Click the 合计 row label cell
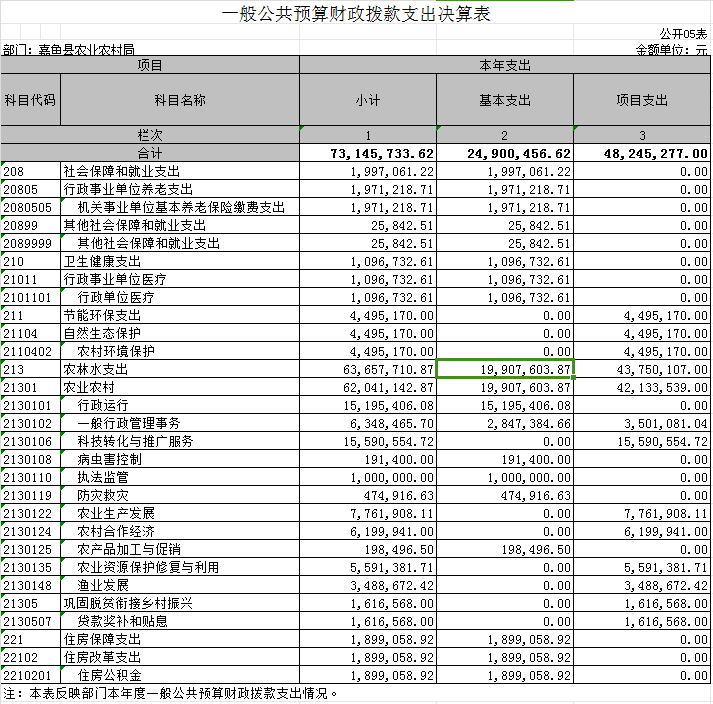 click(150, 153)
